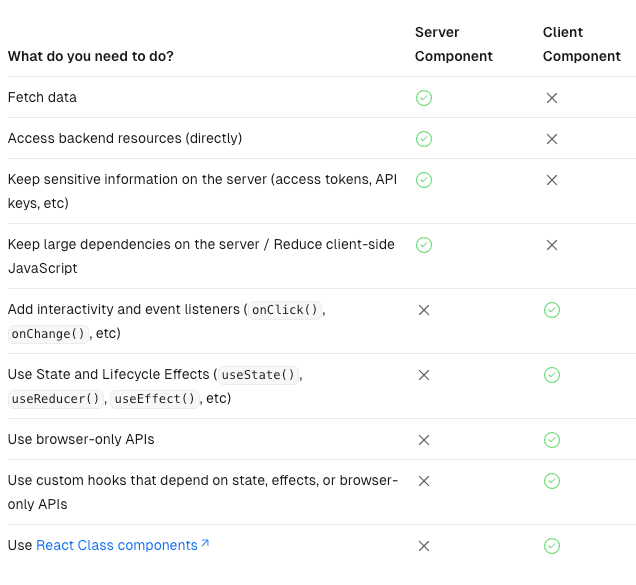Click Client cross for Keep large dependencies
Viewport: 636px width, 585px height.
click(552, 245)
